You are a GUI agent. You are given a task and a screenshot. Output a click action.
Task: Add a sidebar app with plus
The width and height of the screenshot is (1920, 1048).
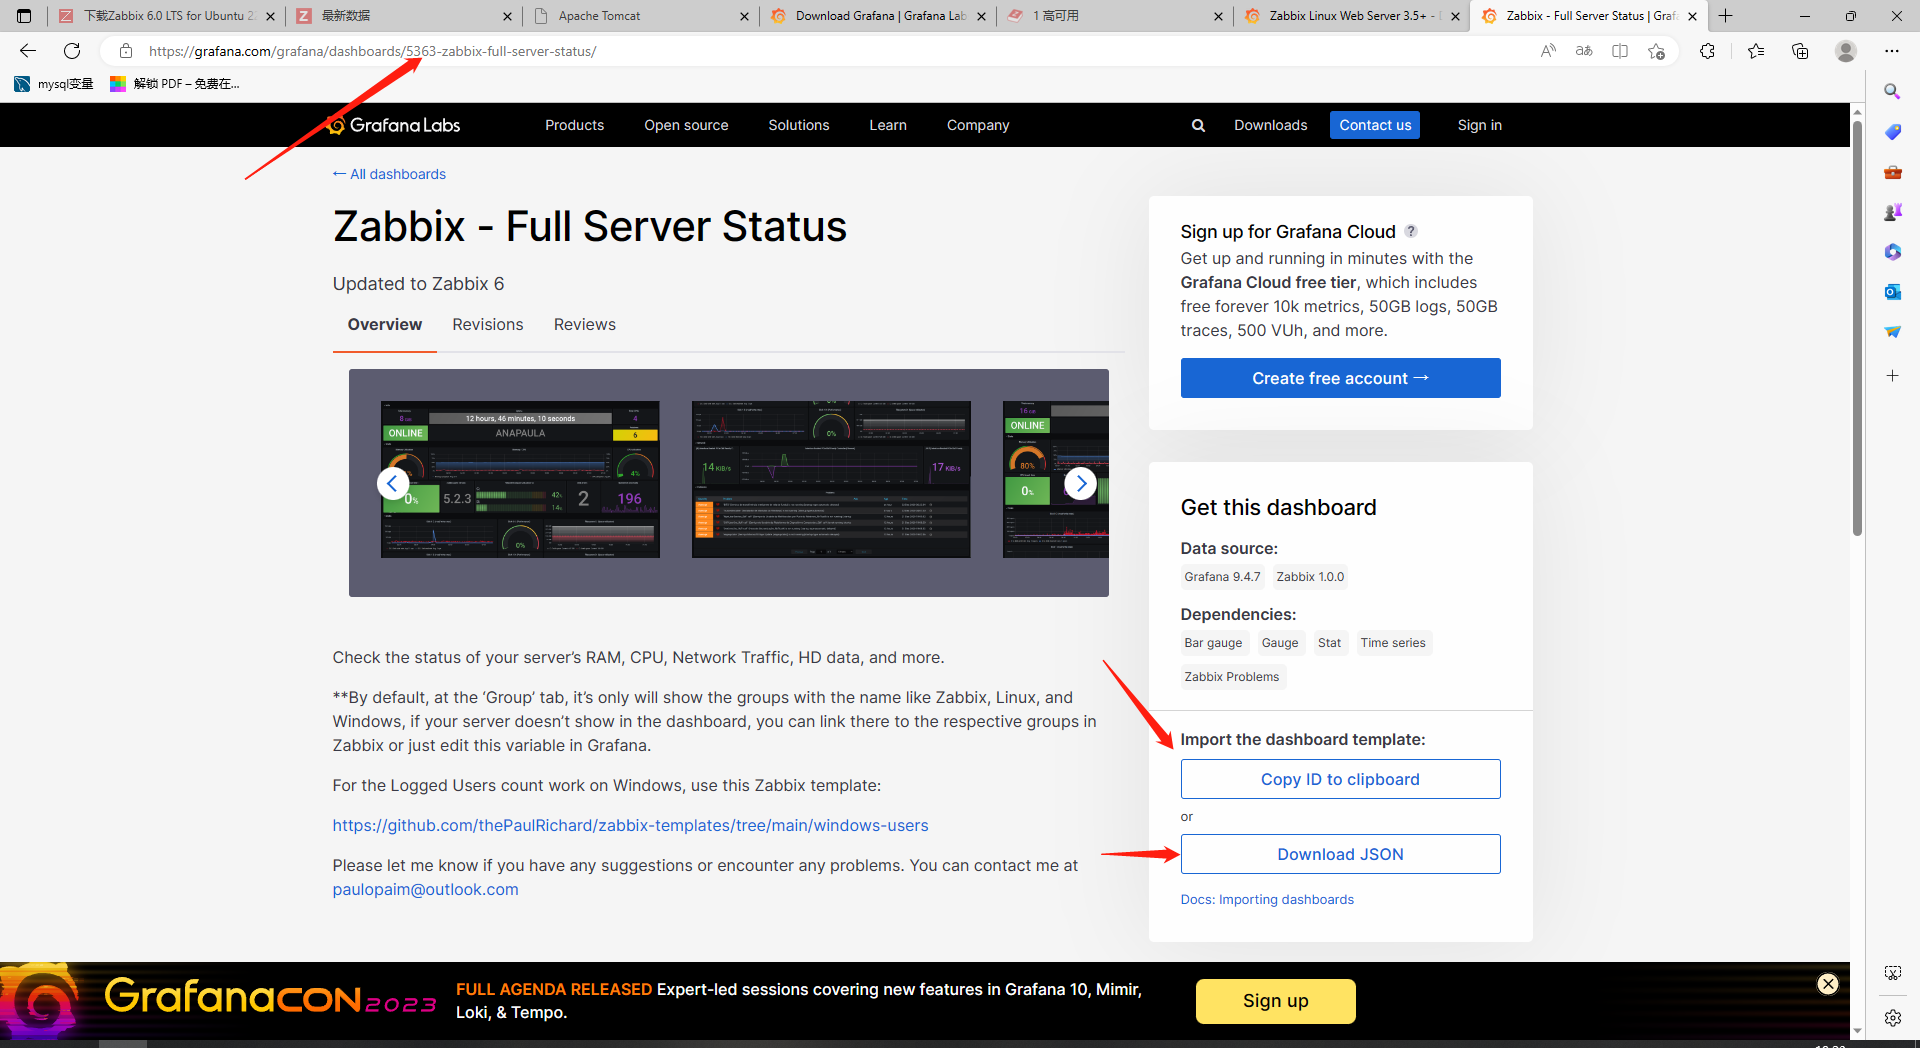tap(1892, 376)
